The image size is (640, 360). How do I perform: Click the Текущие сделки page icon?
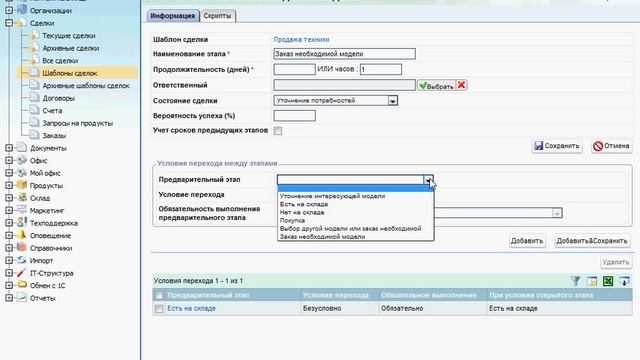coord(35,35)
